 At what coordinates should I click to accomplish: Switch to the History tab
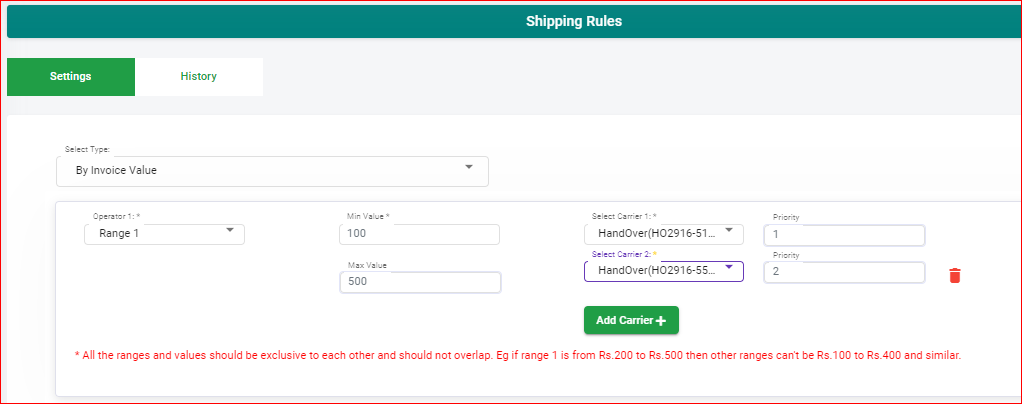pyautogui.click(x=199, y=77)
